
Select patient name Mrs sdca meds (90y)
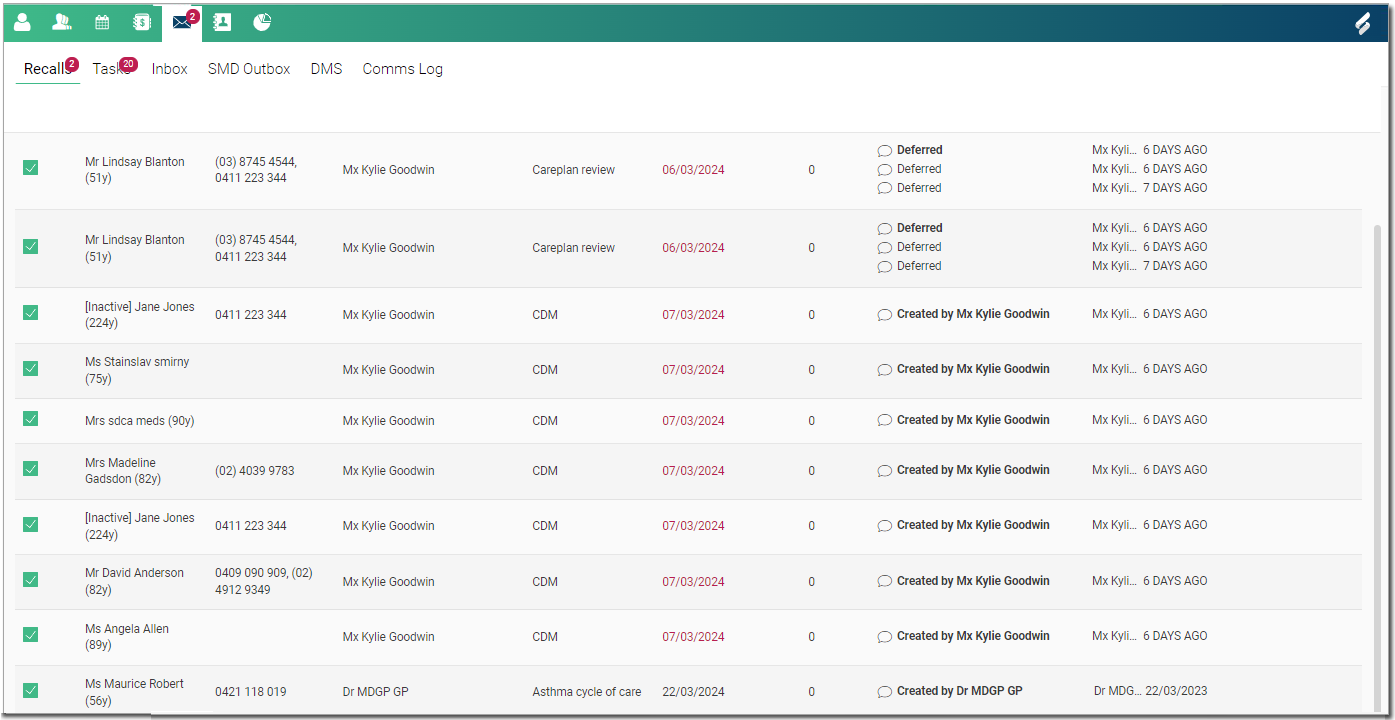click(x=140, y=421)
